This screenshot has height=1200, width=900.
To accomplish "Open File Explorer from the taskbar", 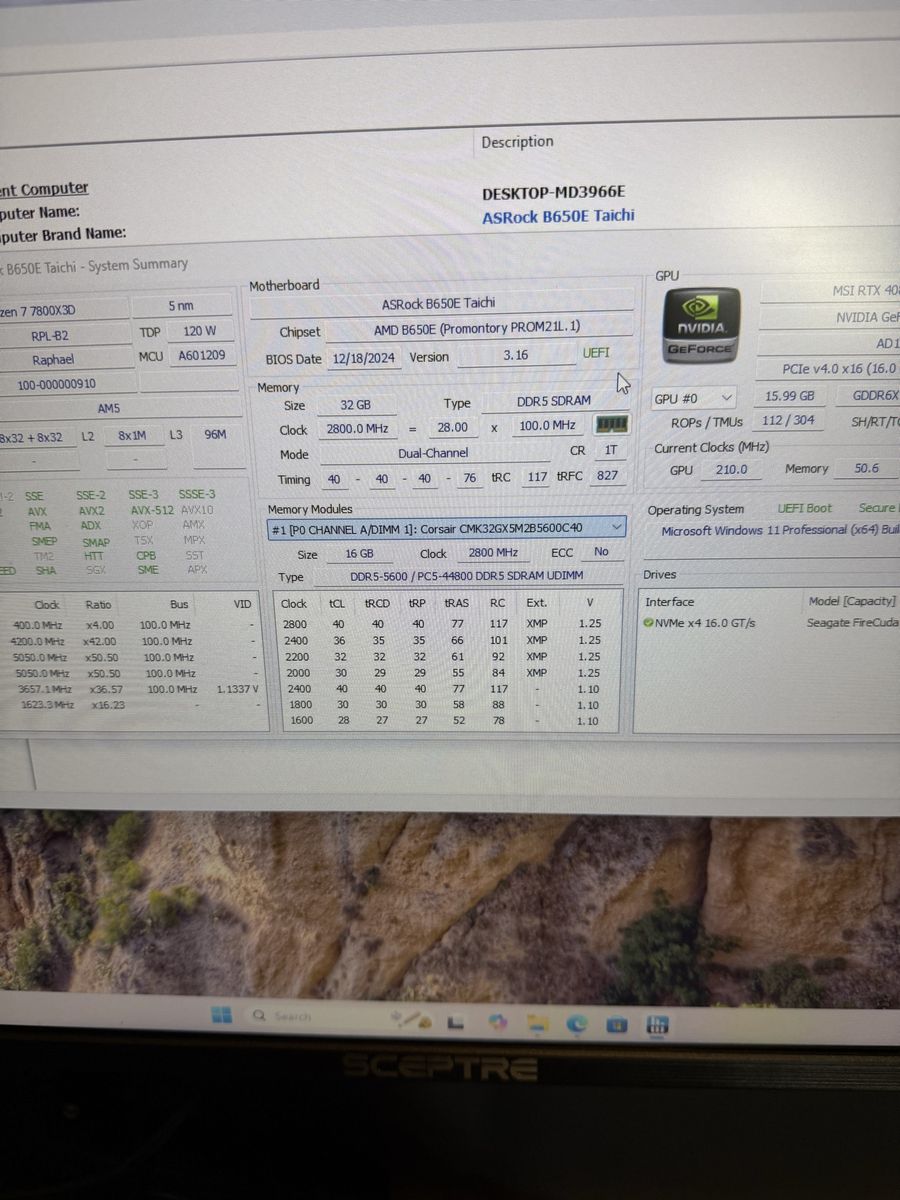I will point(539,1022).
